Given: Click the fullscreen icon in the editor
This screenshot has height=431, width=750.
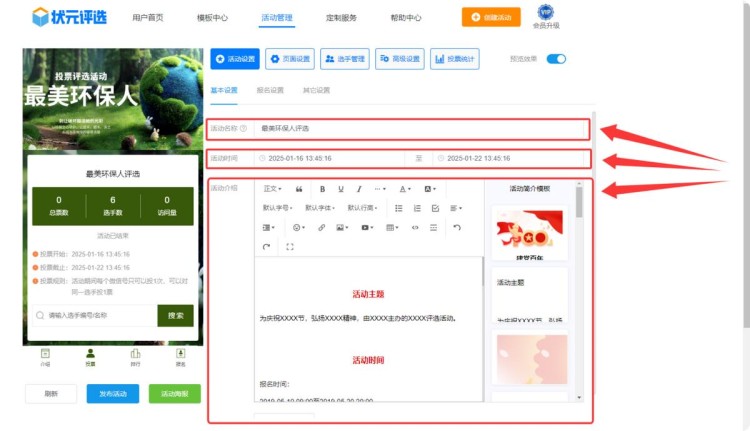Looking at the screenshot, I should coord(290,246).
